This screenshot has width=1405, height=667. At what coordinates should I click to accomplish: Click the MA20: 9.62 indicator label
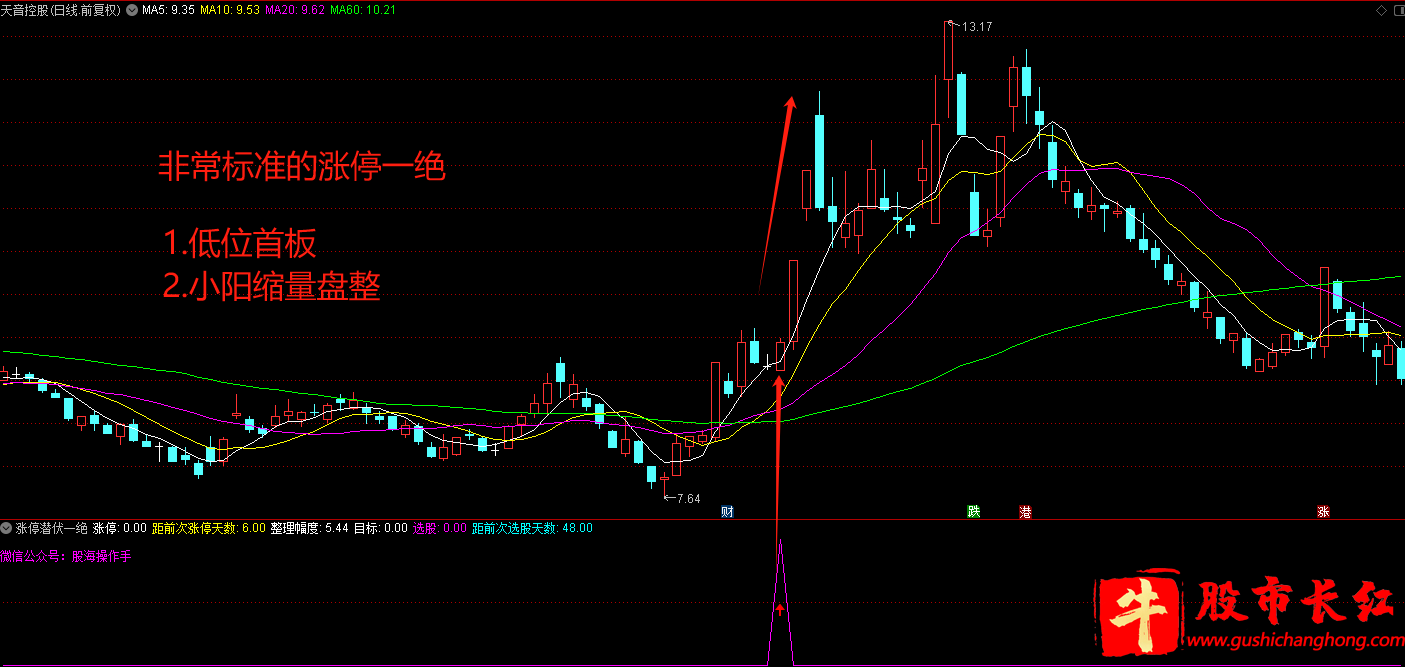[296, 10]
